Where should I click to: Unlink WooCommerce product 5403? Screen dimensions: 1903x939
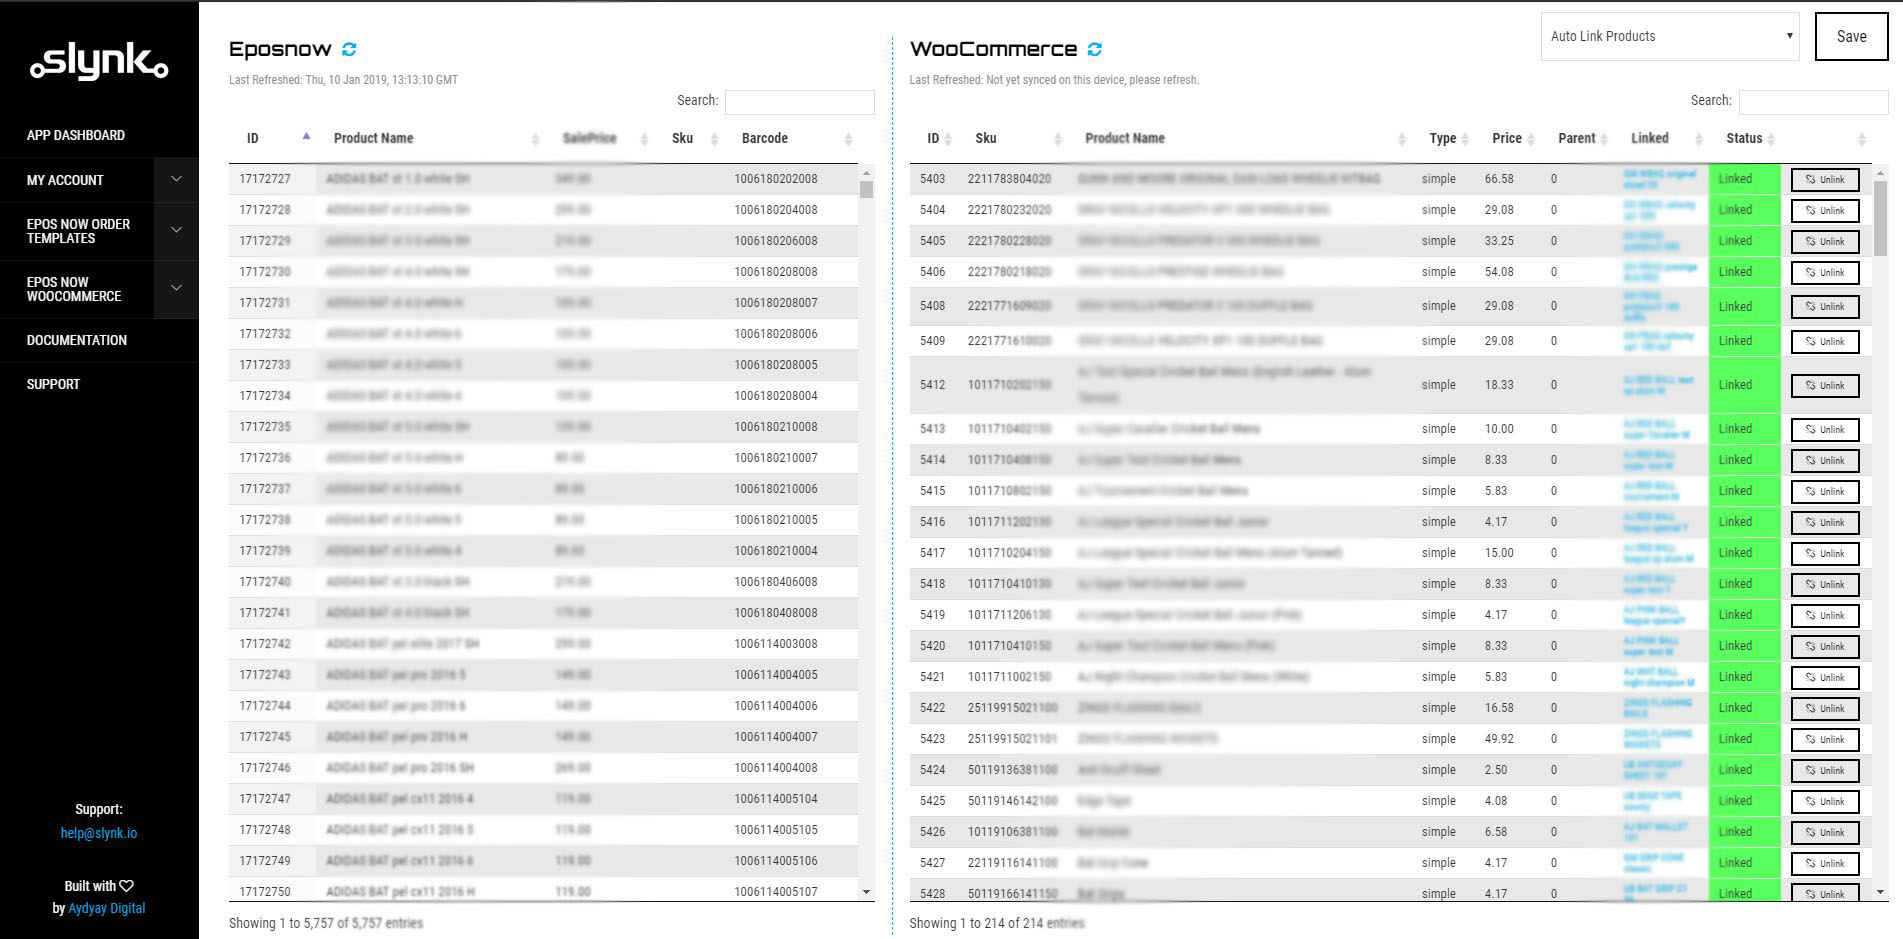pyautogui.click(x=1824, y=180)
